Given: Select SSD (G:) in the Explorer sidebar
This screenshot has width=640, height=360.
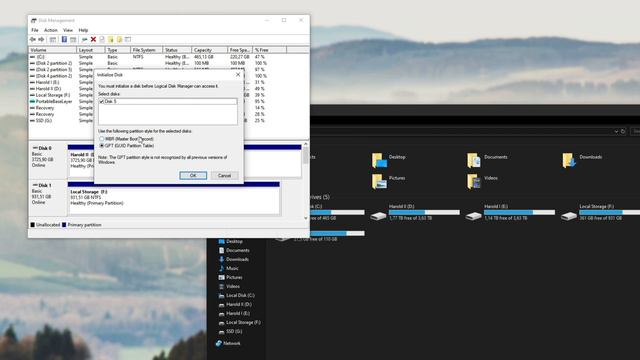Looking at the screenshot, I should [231, 331].
